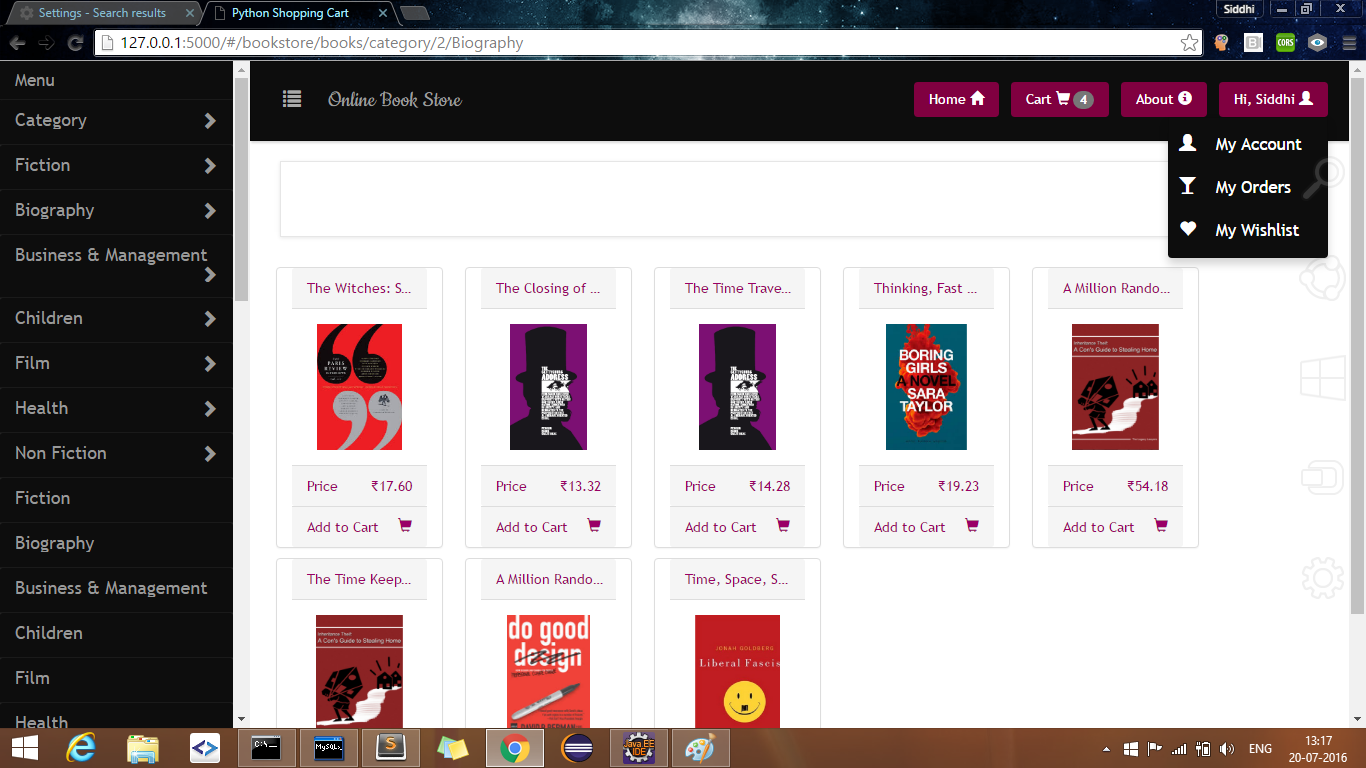1366x768 pixels.
Task: Open Paint from taskbar
Action: pos(701,748)
